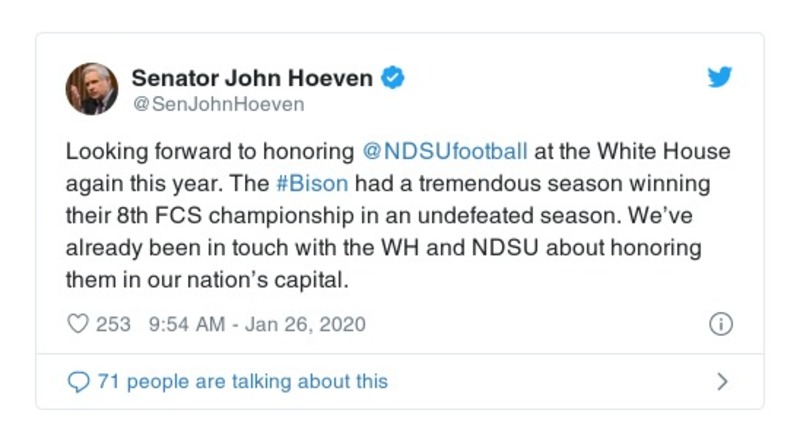Viewport: 800px width, 445px height.
Task: Click the Twitter bird logo
Action: click(x=719, y=78)
